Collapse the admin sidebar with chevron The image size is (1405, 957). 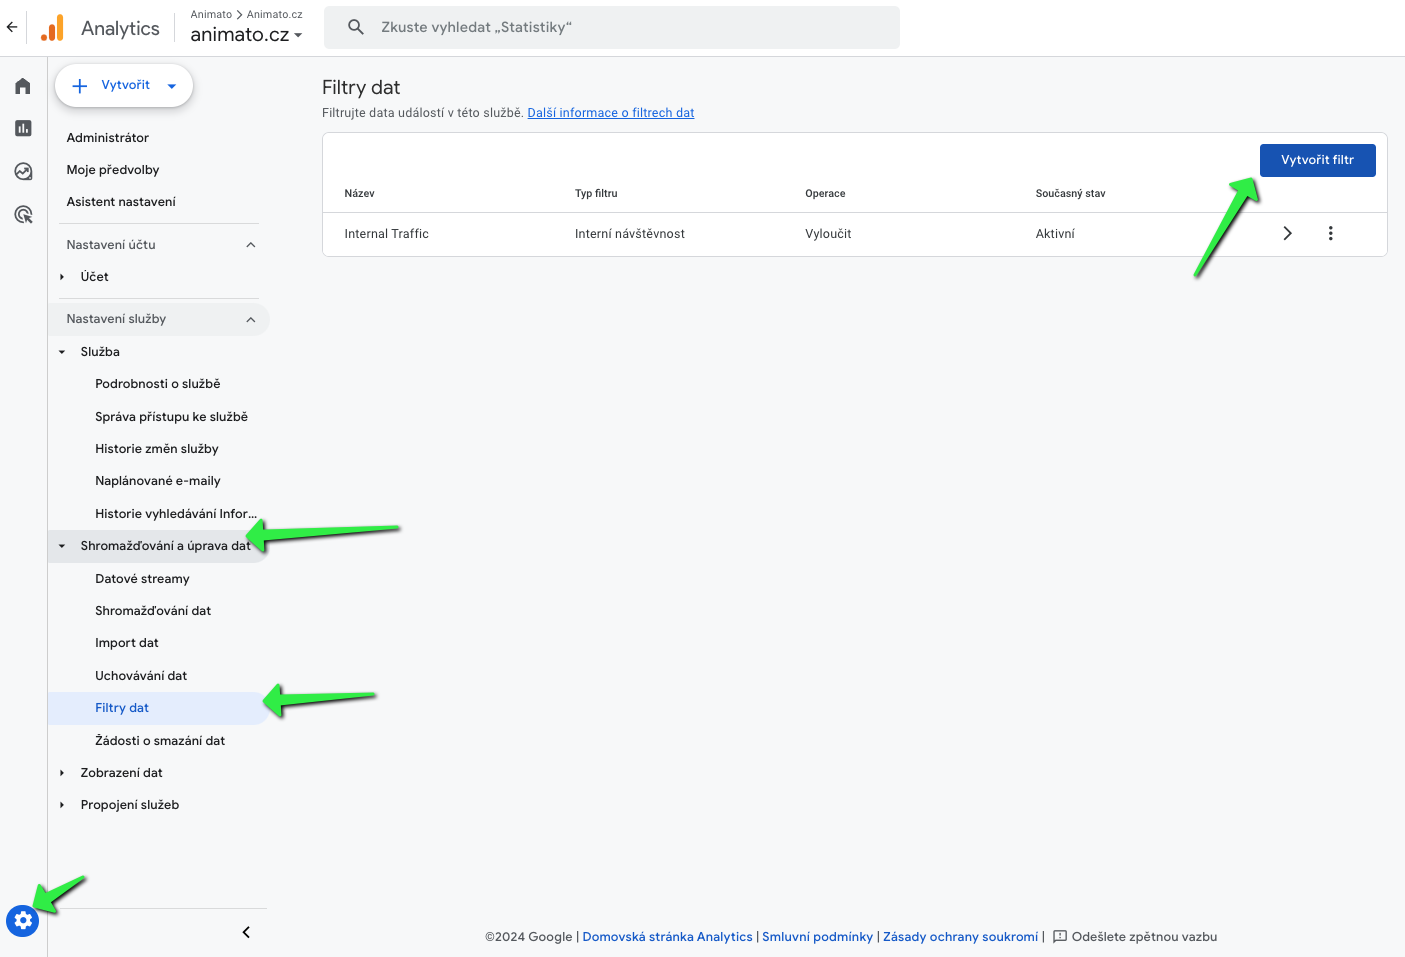pyautogui.click(x=246, y=932)
